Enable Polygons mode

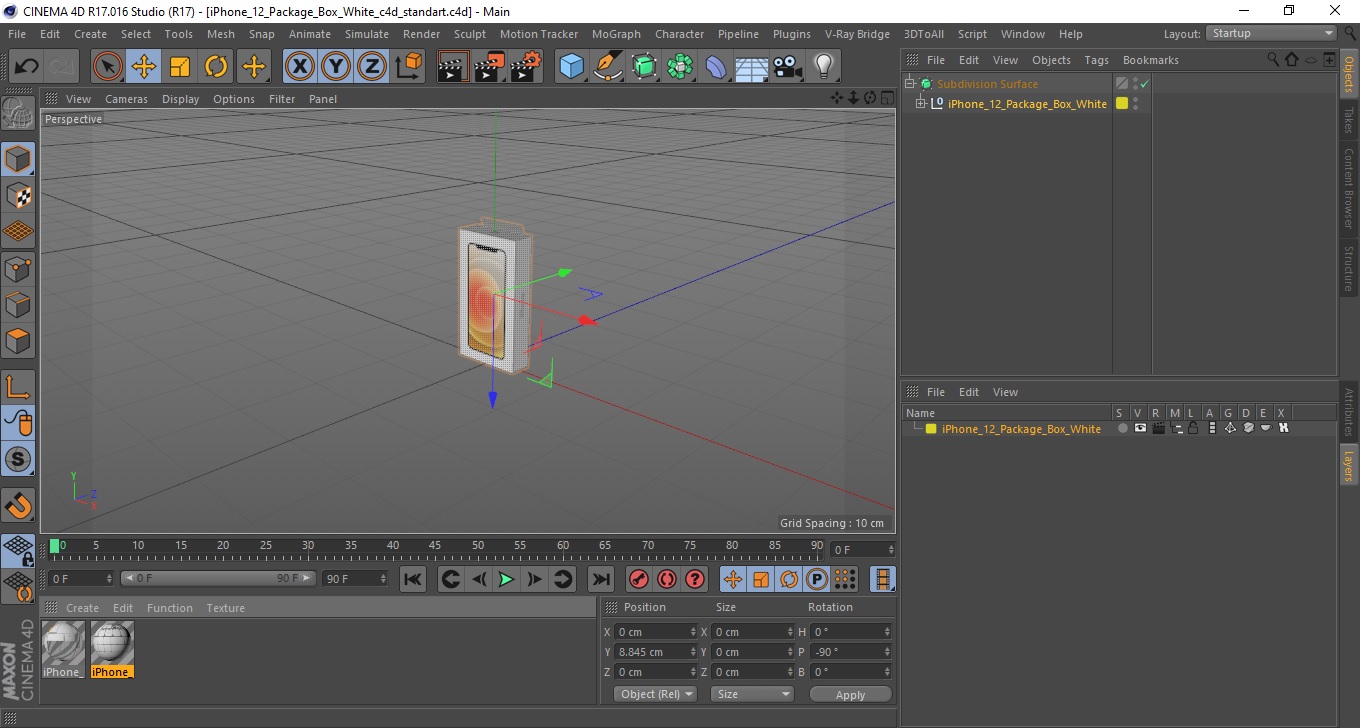18,340
